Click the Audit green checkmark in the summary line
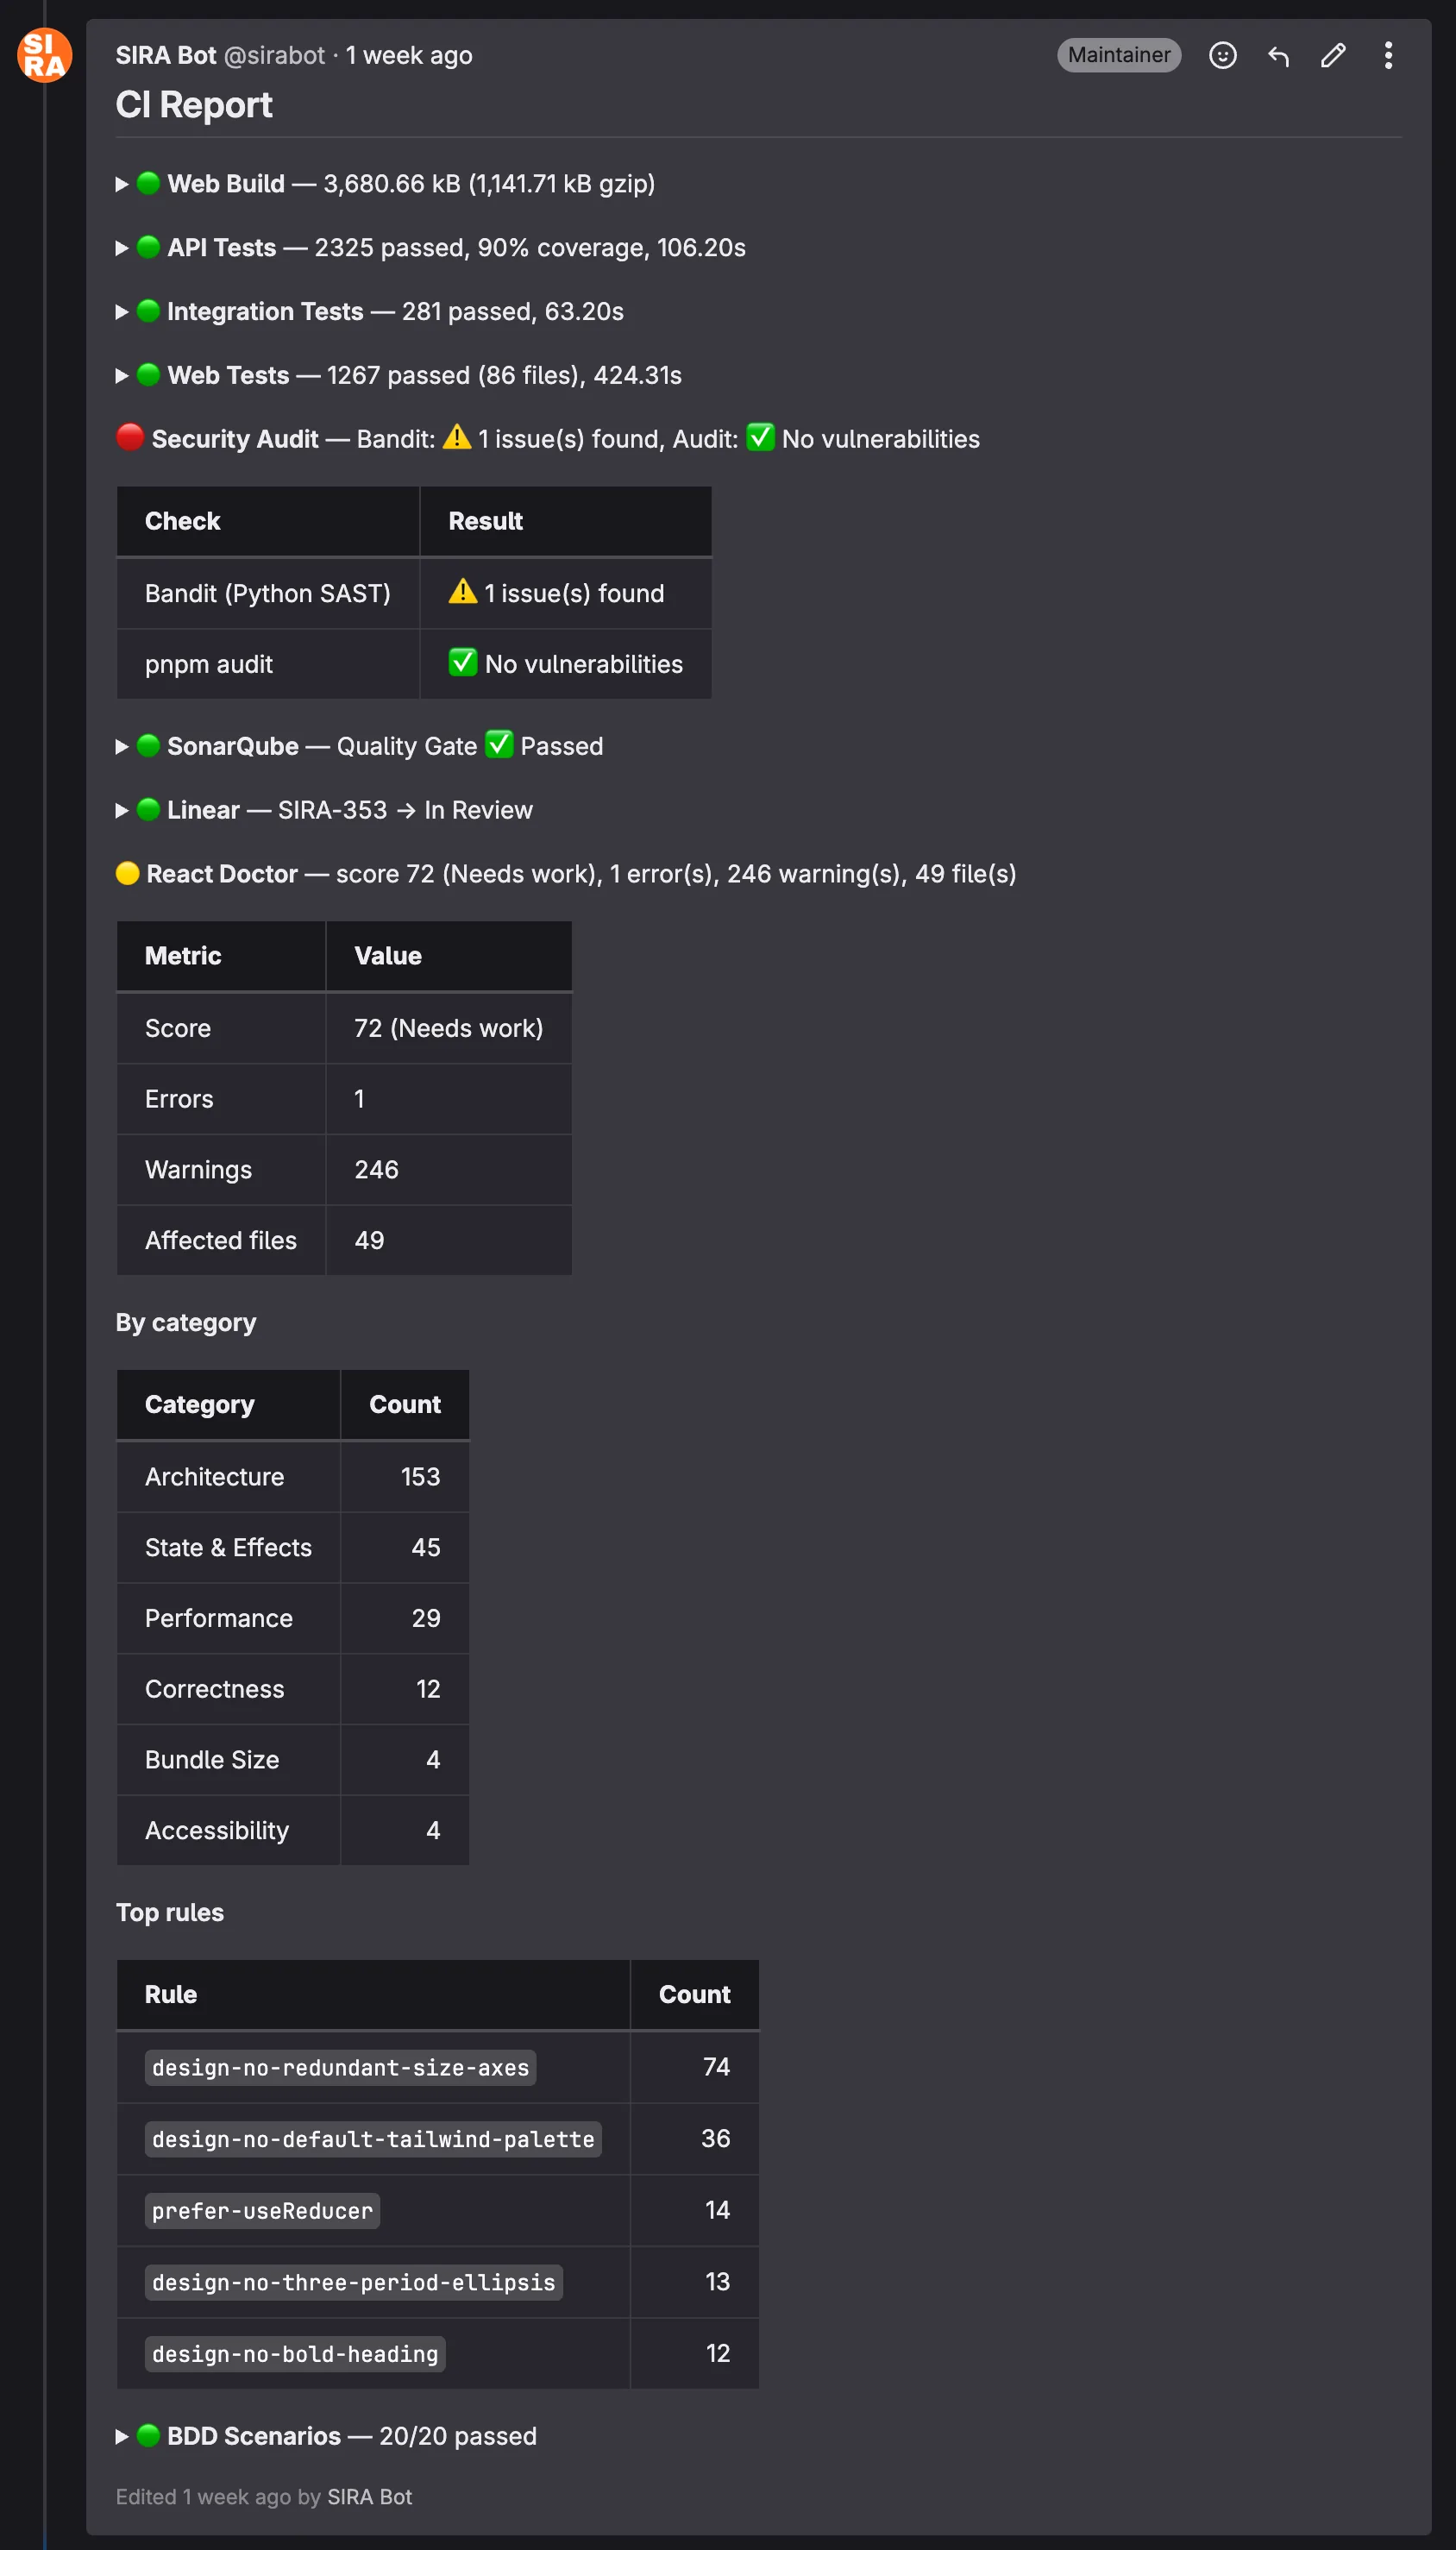Image resolution: width=1456 pixels, height=2550 pixels. coord(760,438)
